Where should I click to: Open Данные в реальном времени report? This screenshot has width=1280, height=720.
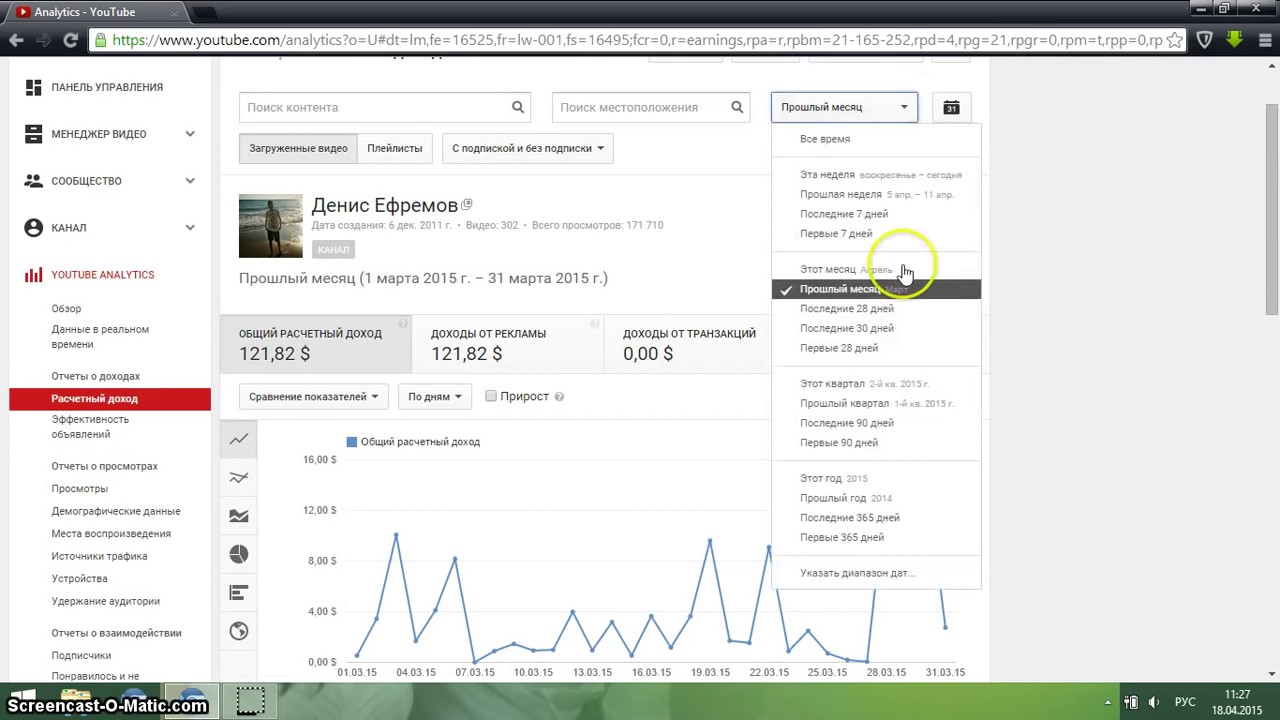pyautogui.click(x=100, y=337)
